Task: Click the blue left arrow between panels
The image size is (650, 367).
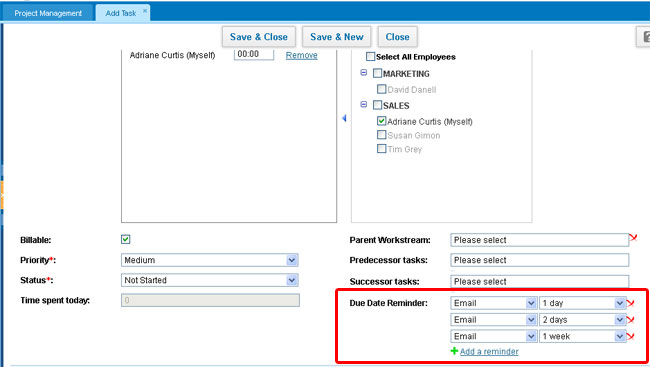Action: pyautogui.click(x=344, y=119)
